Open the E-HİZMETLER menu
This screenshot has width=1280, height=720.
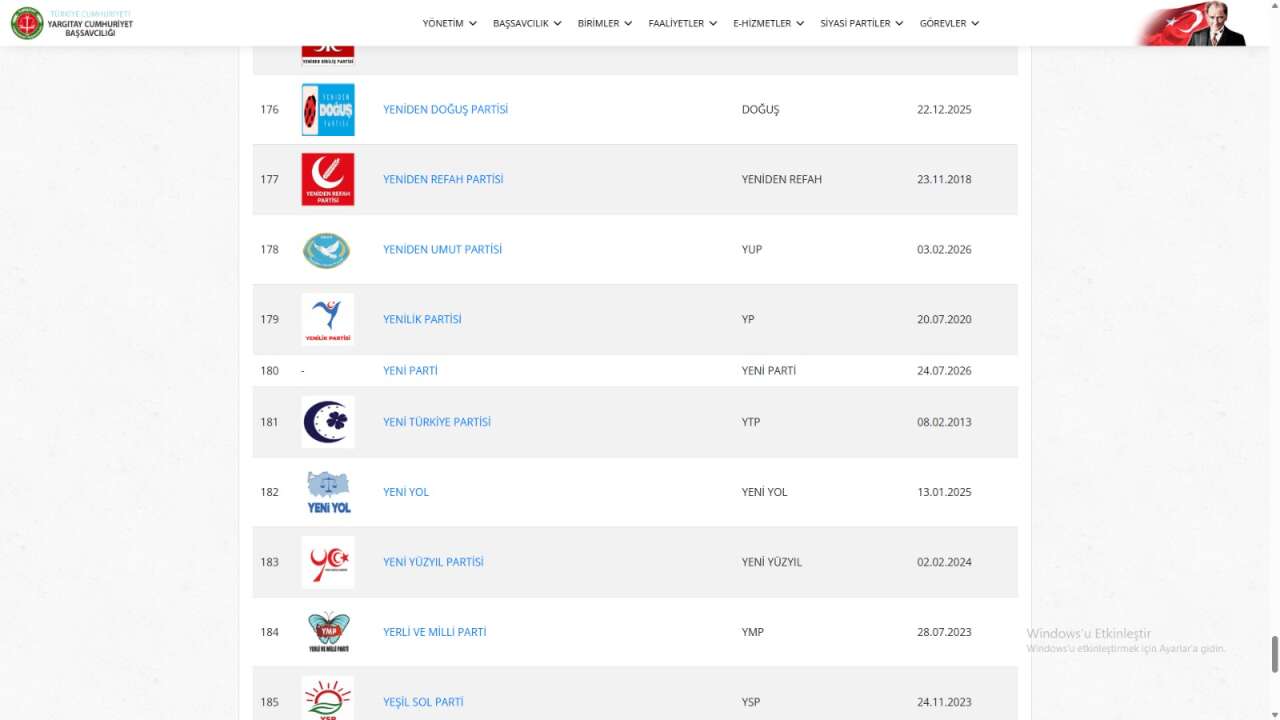768,23
